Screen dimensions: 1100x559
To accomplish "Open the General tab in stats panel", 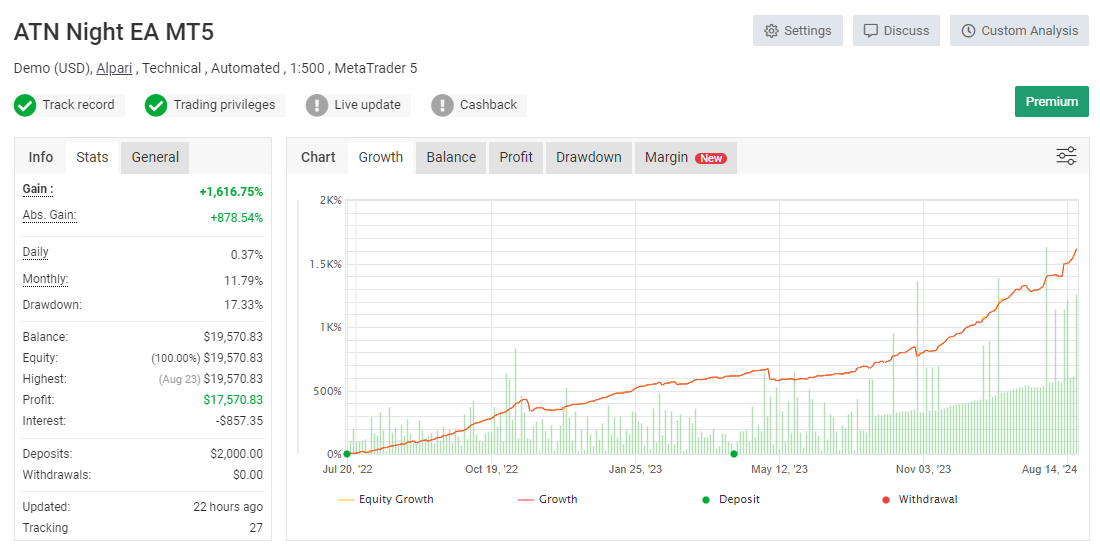I will (155, 157).
